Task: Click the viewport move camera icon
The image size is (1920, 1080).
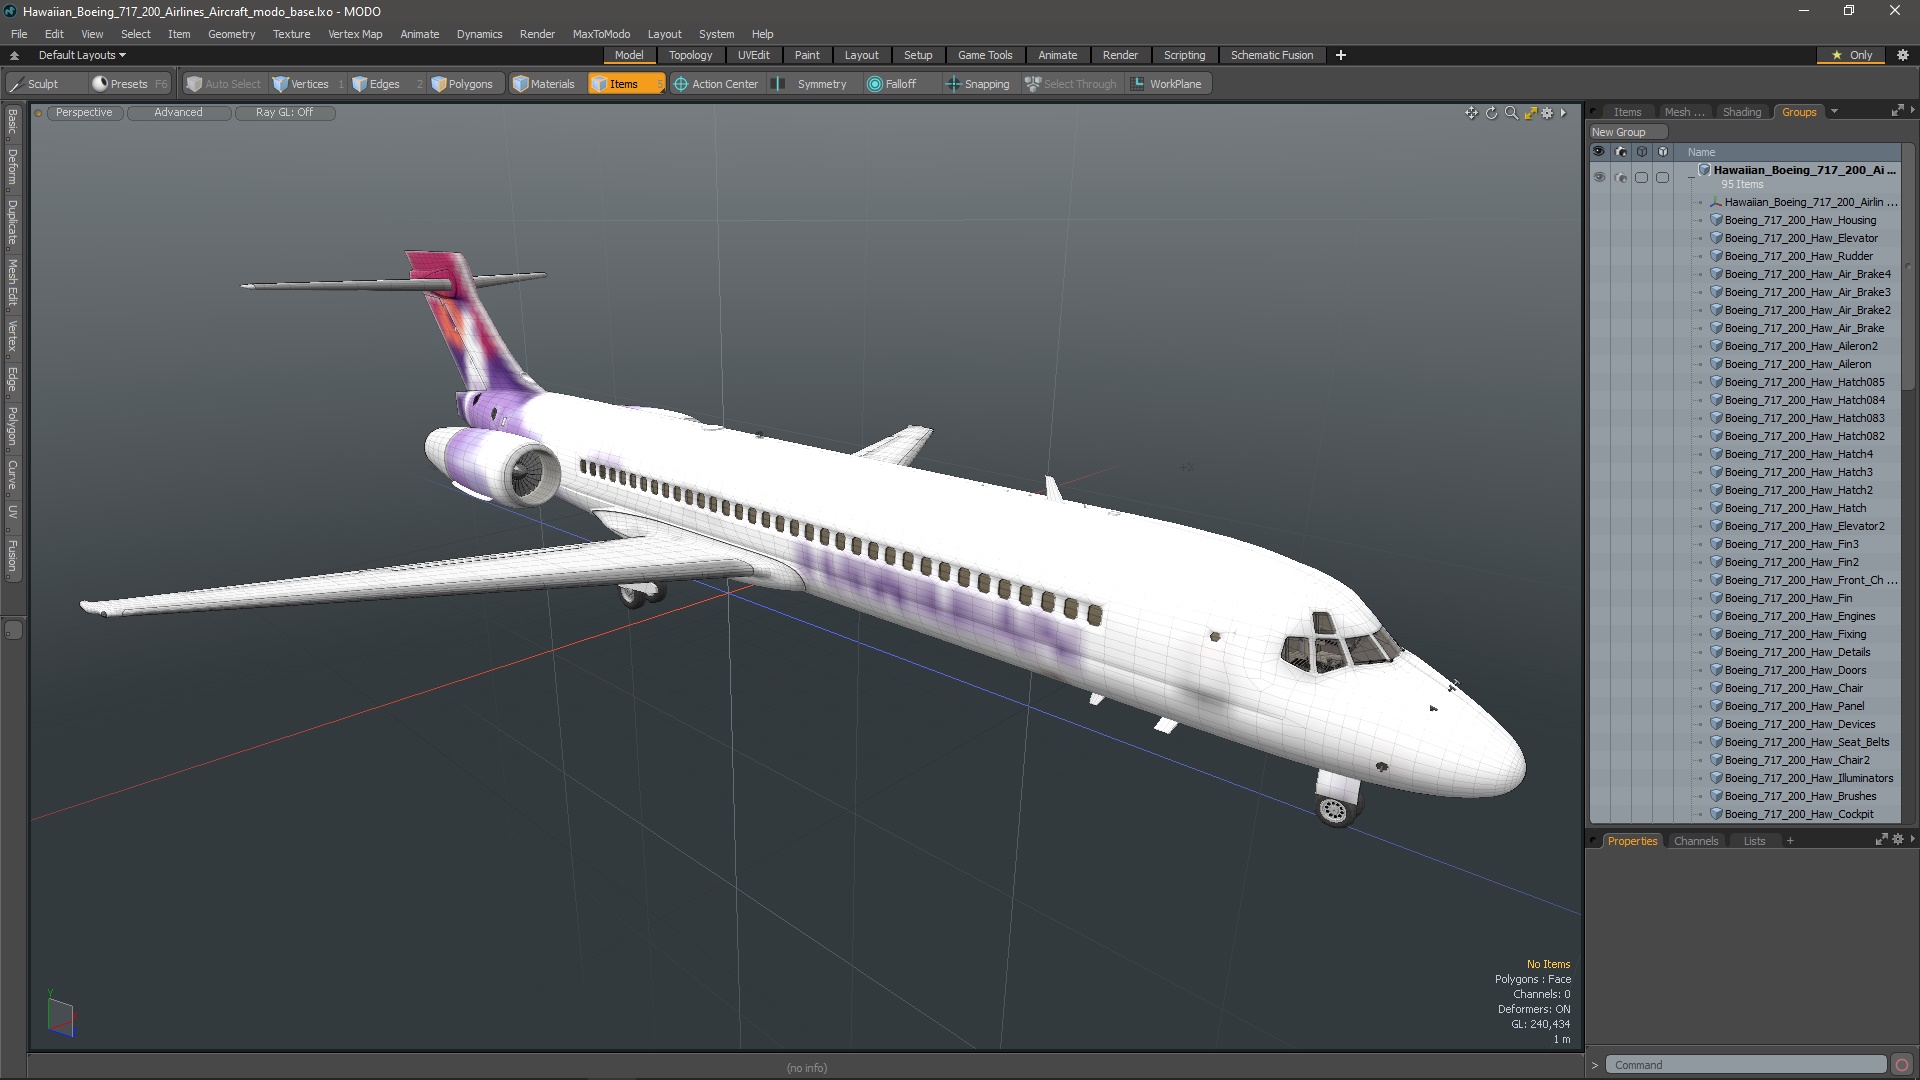Action: tap(1471, 113)
